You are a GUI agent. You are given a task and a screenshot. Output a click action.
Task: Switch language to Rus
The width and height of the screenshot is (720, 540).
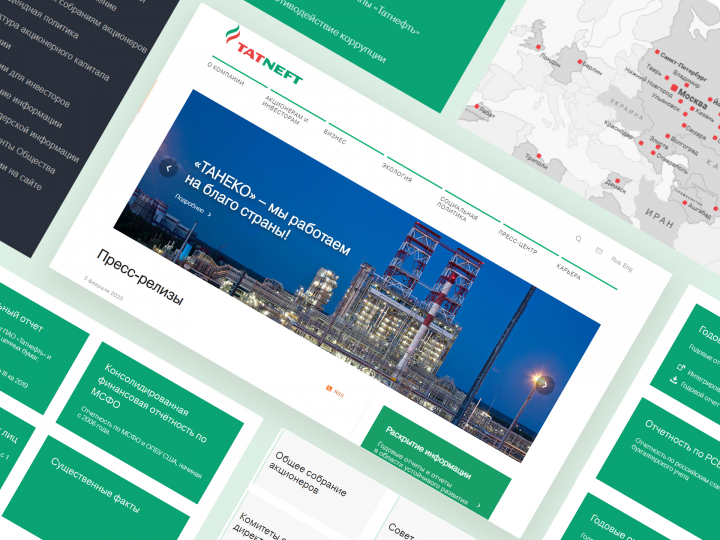click(616, 260)
